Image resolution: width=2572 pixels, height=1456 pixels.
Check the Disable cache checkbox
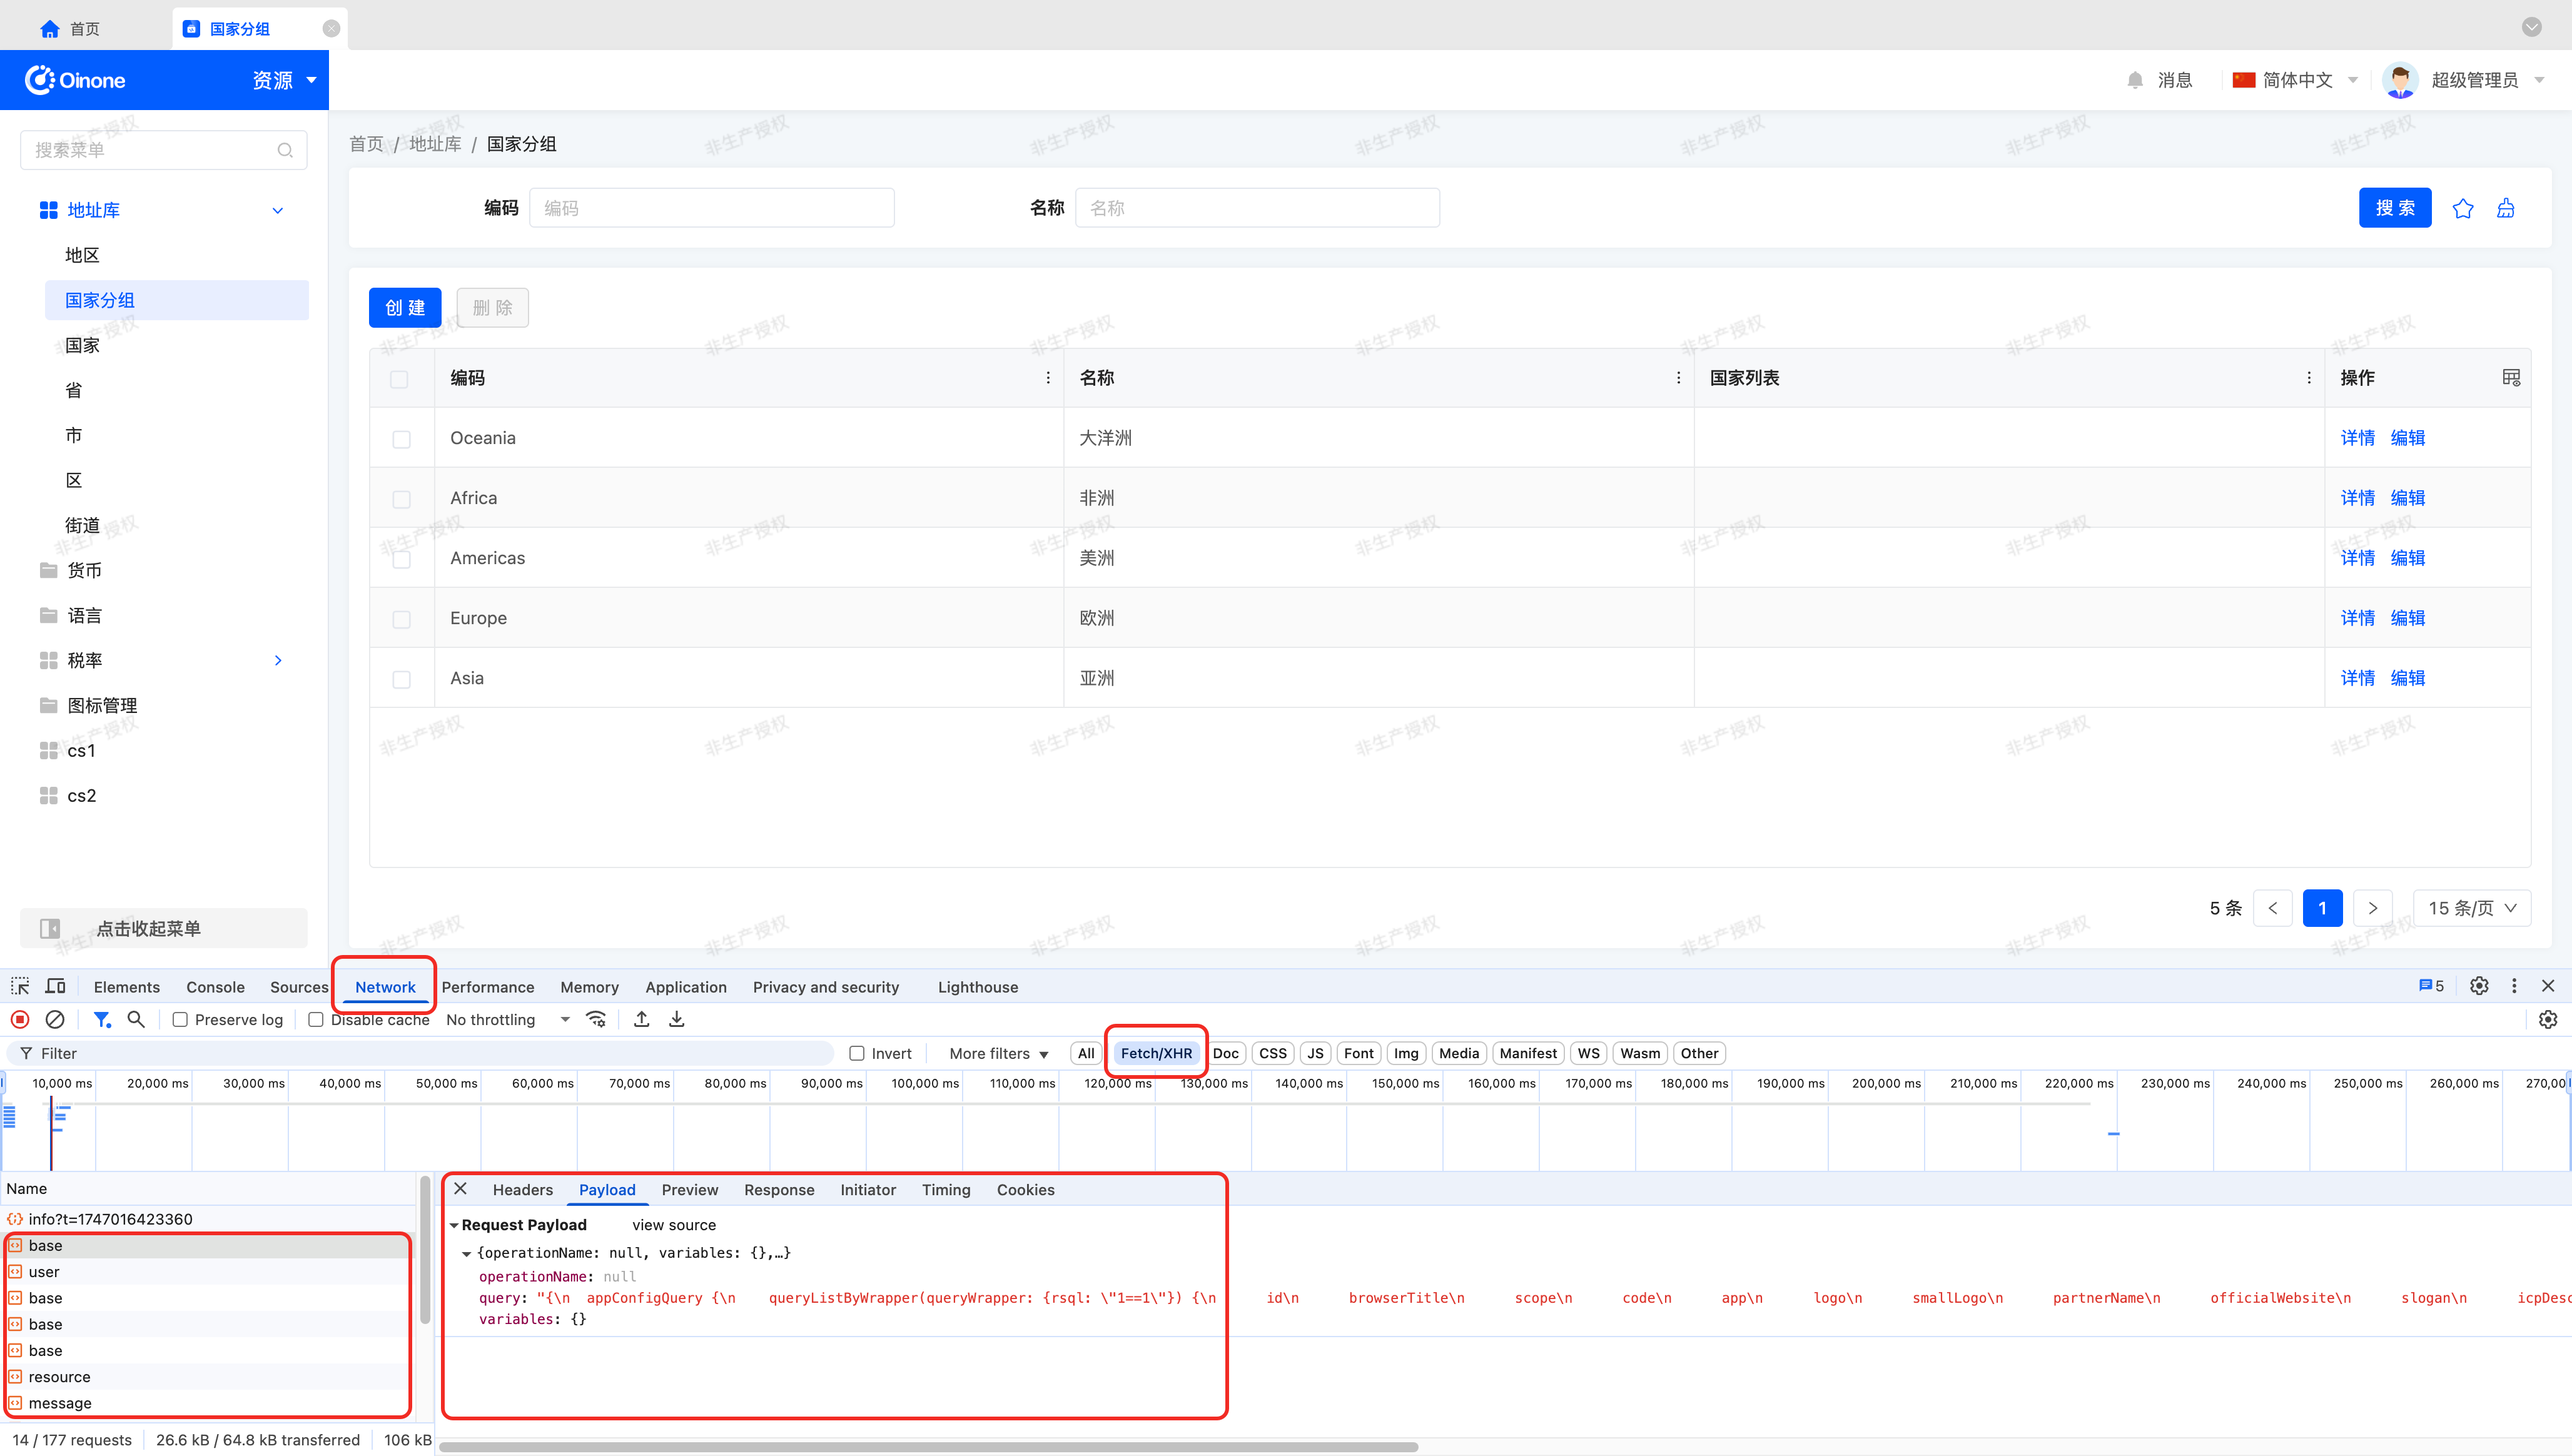[x=316, y=1020]
